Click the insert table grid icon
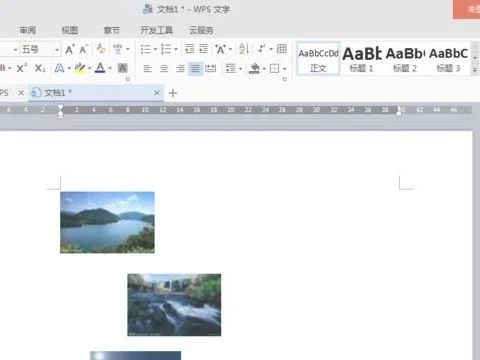The image size is (480, 360). click(282, 49)
